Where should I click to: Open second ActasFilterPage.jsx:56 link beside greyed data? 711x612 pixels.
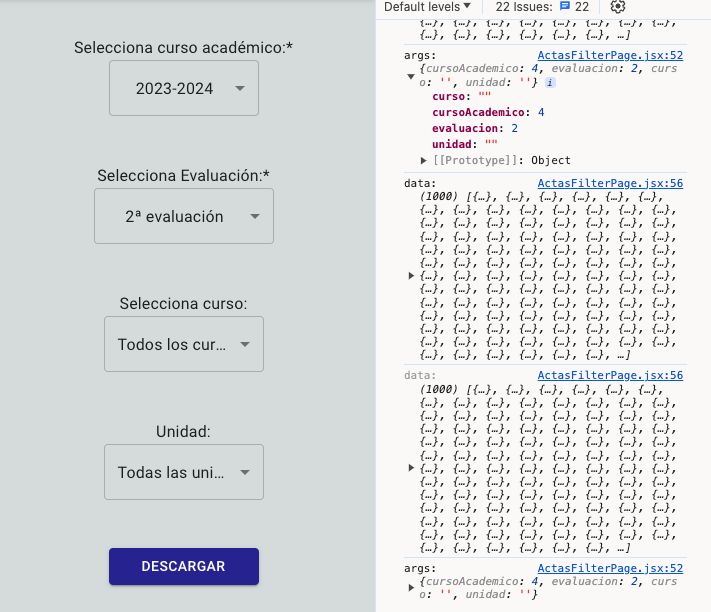[610, 375]
